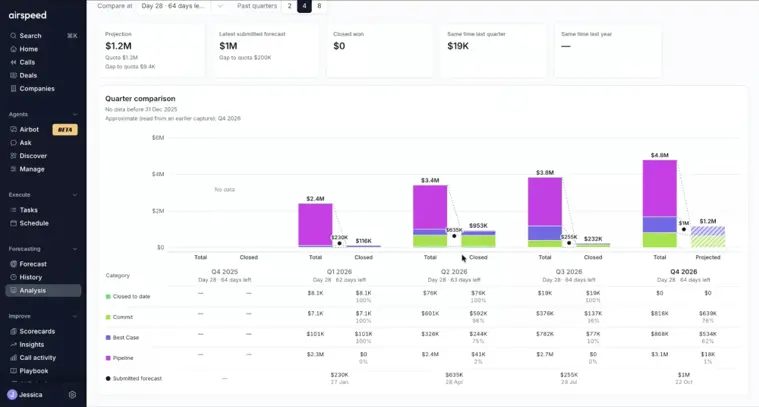Select 4 past quarters

point(304,6)
